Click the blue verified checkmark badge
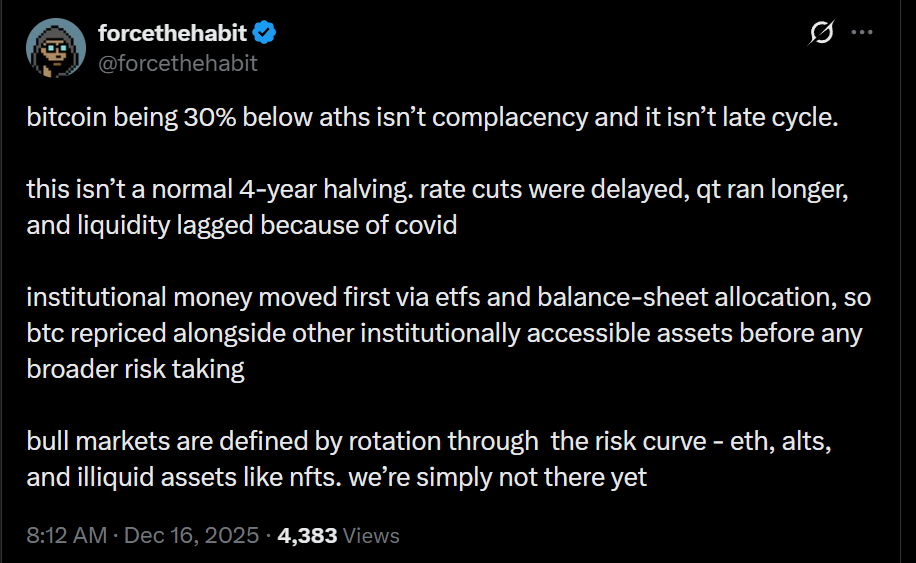Viewport: 916px width, 563px height. pyautogui.click(x=264, y=33)
